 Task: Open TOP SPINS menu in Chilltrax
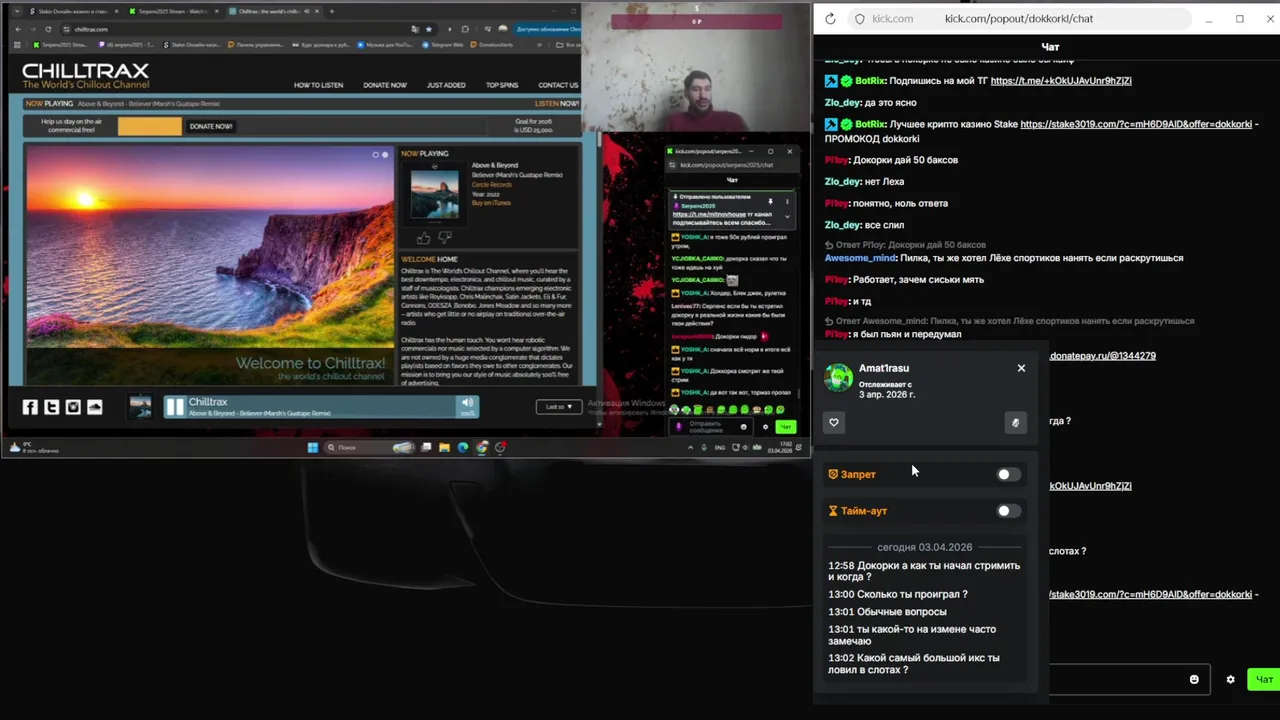pos(502,85)
